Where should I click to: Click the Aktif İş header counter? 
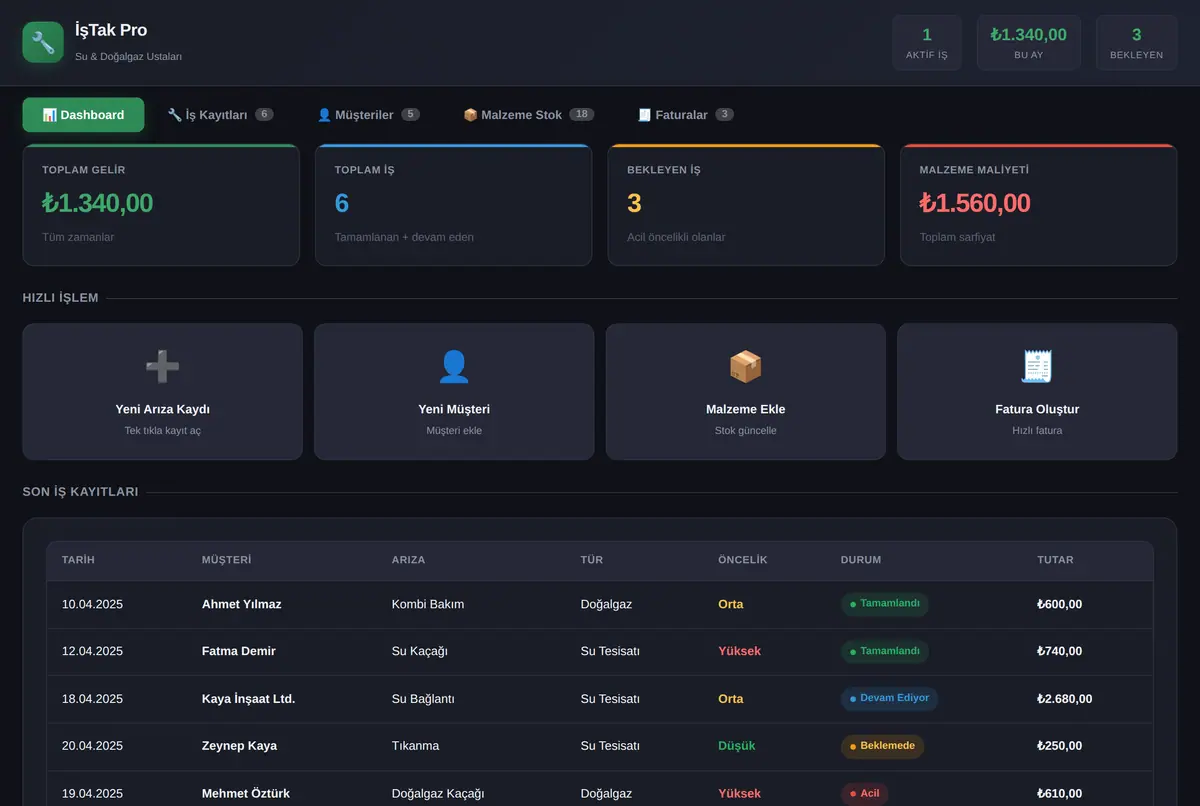click(927, 43)
